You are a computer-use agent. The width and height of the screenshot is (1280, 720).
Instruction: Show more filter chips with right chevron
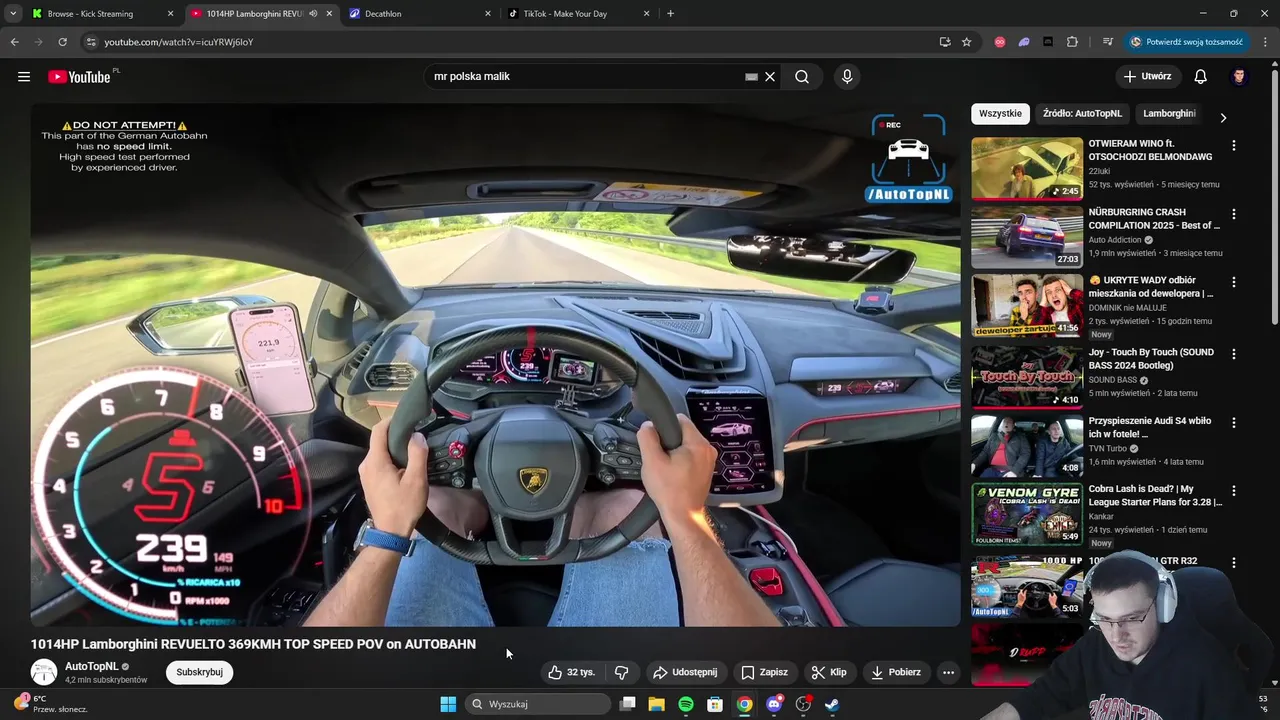tap(1223, 117)
